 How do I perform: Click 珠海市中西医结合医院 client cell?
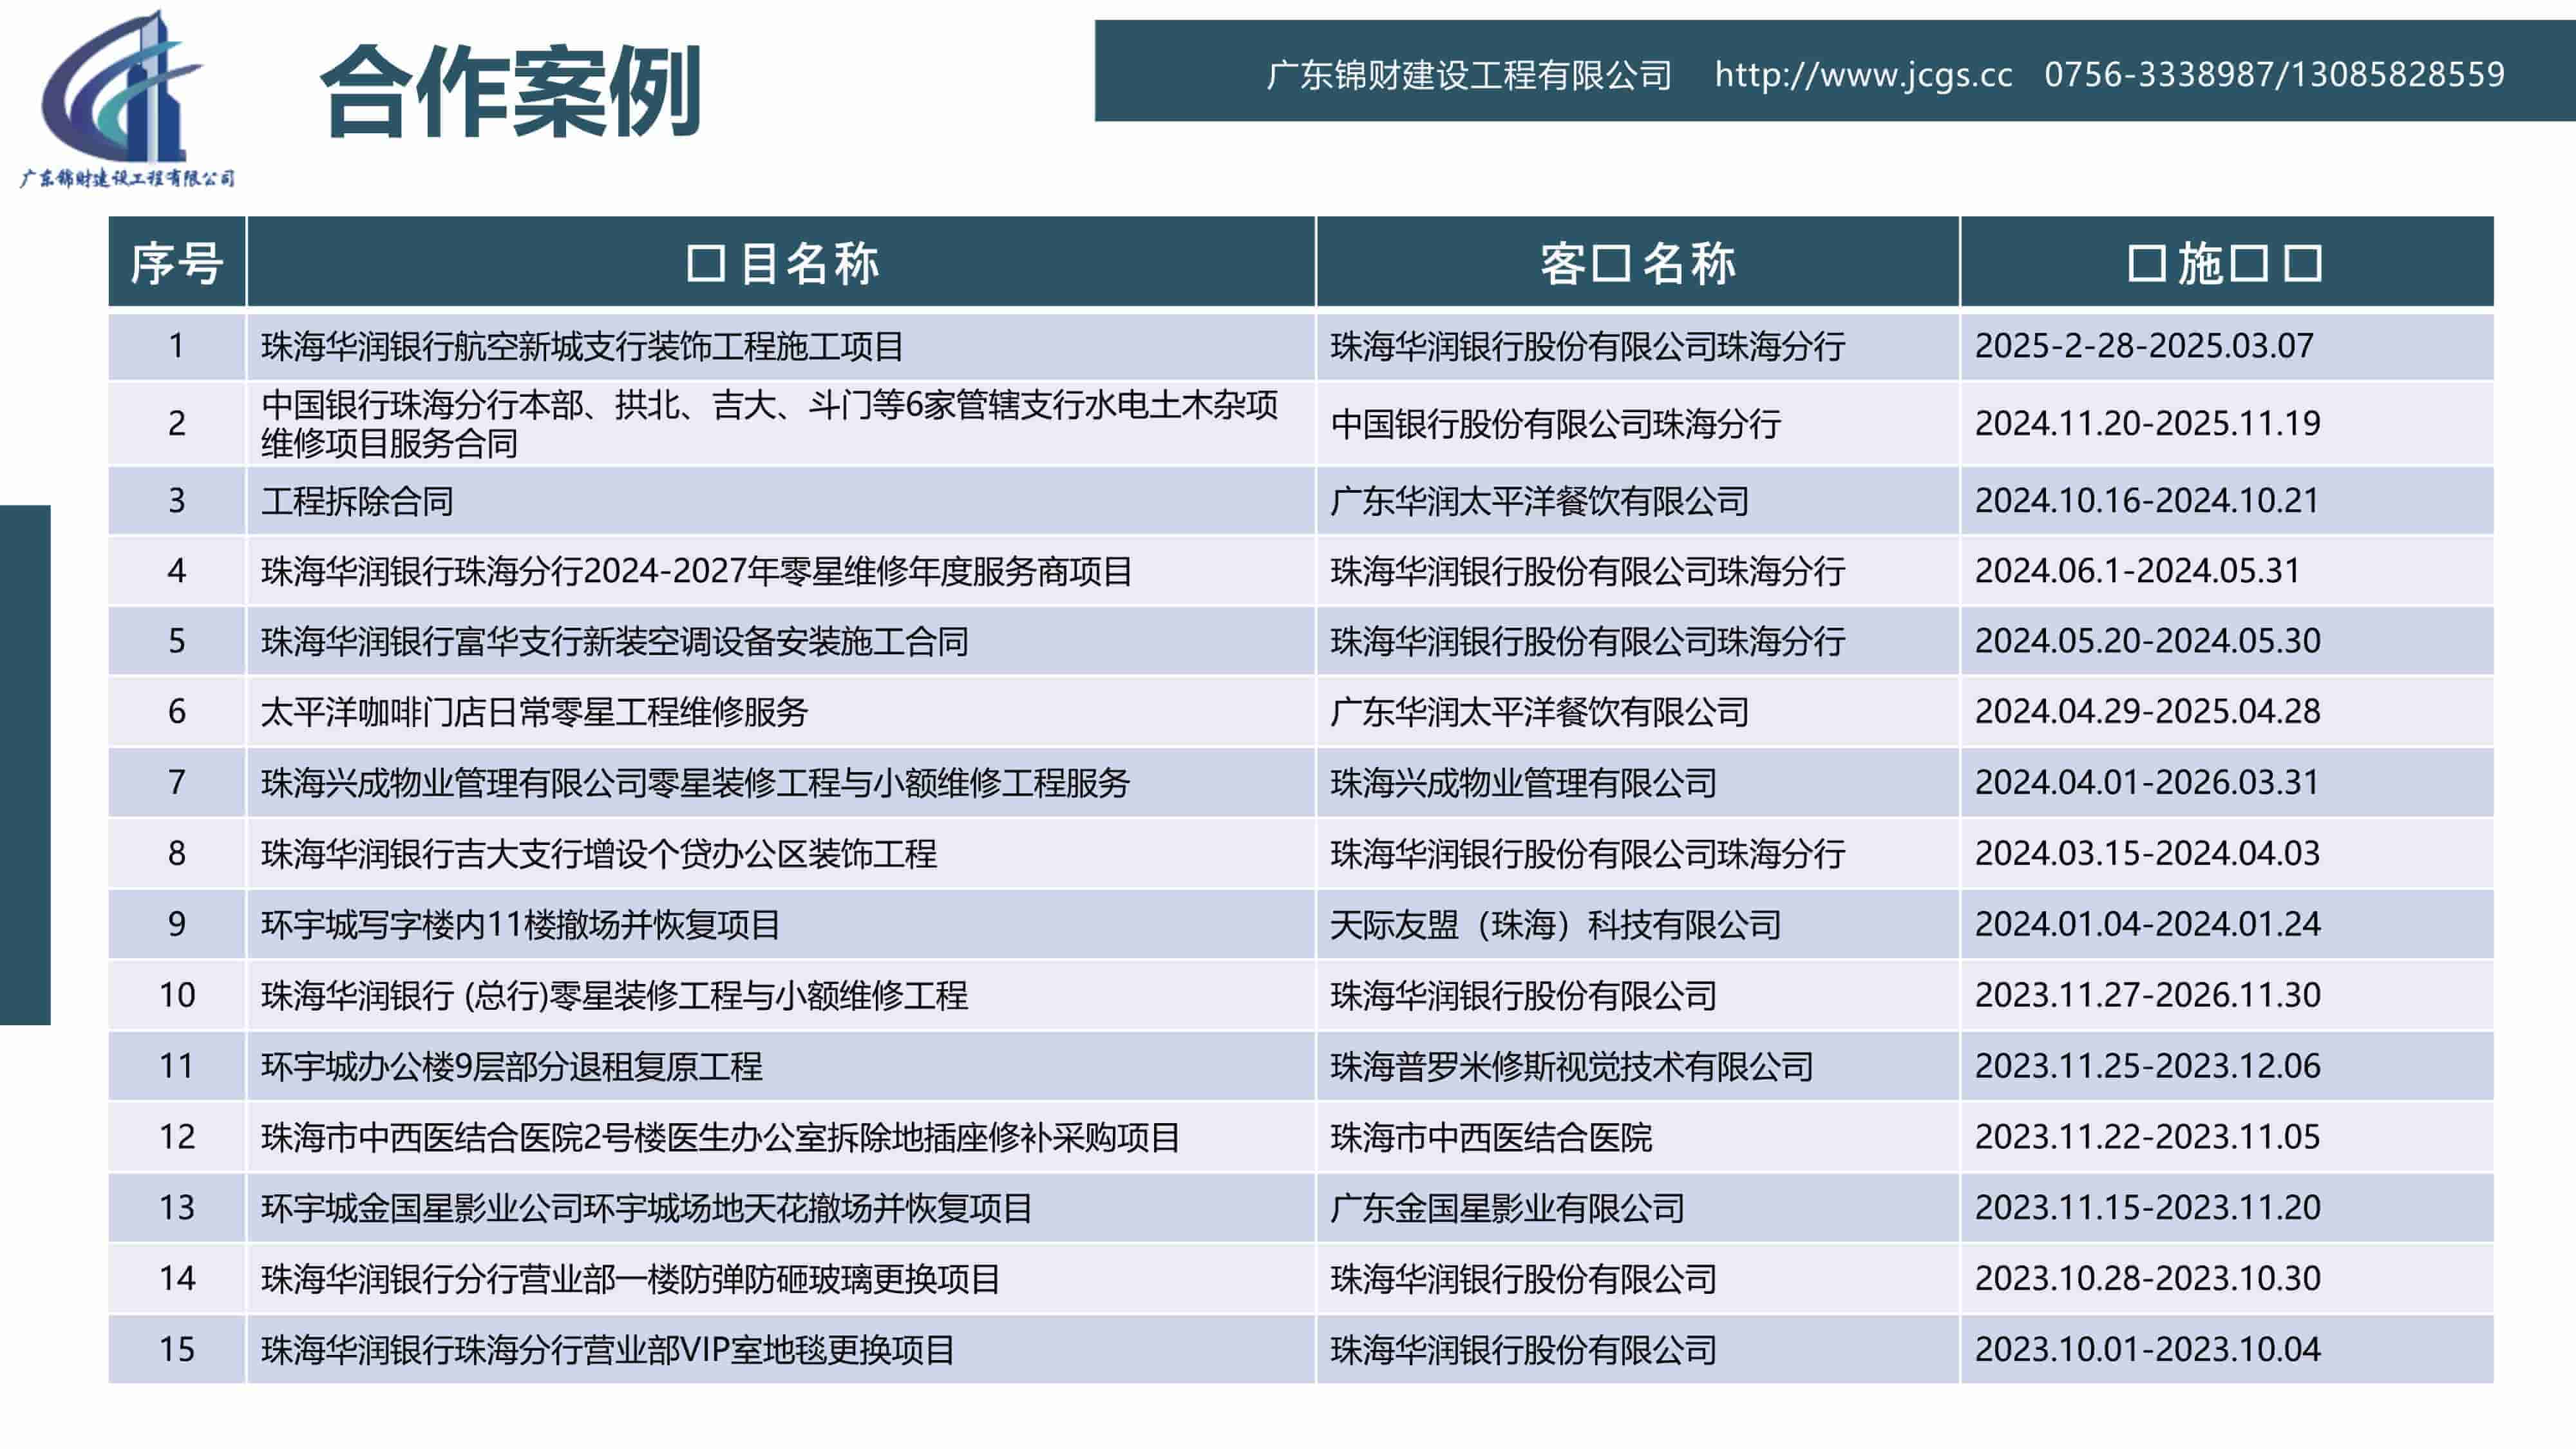1637,1137
